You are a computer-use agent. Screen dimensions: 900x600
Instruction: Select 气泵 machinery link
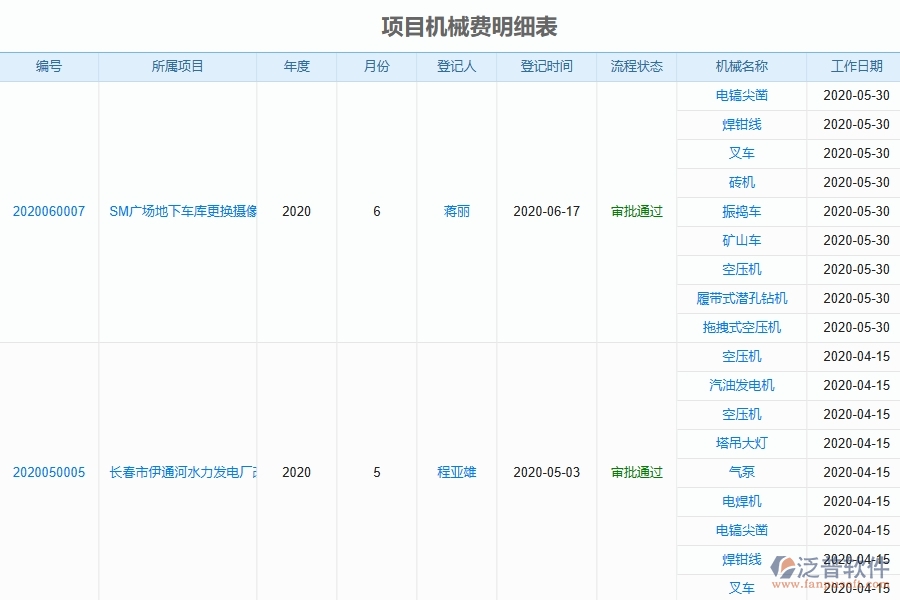(740, 472)
